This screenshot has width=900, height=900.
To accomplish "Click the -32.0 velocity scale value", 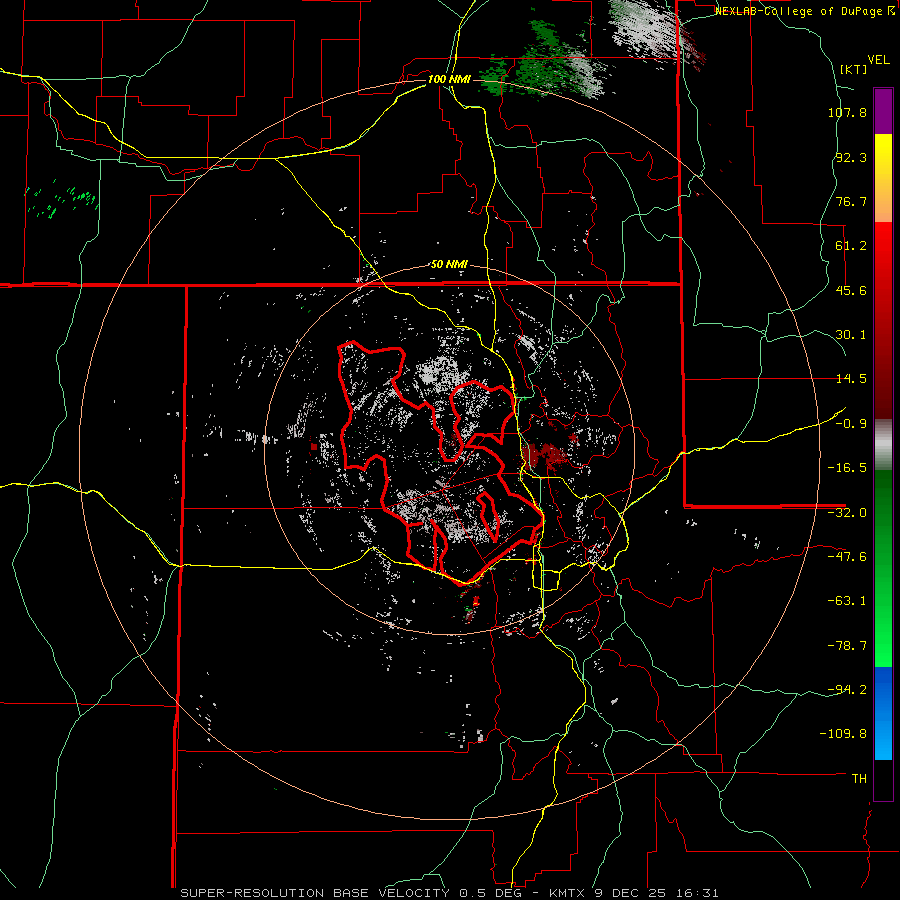I will click(x=847, y=513).
